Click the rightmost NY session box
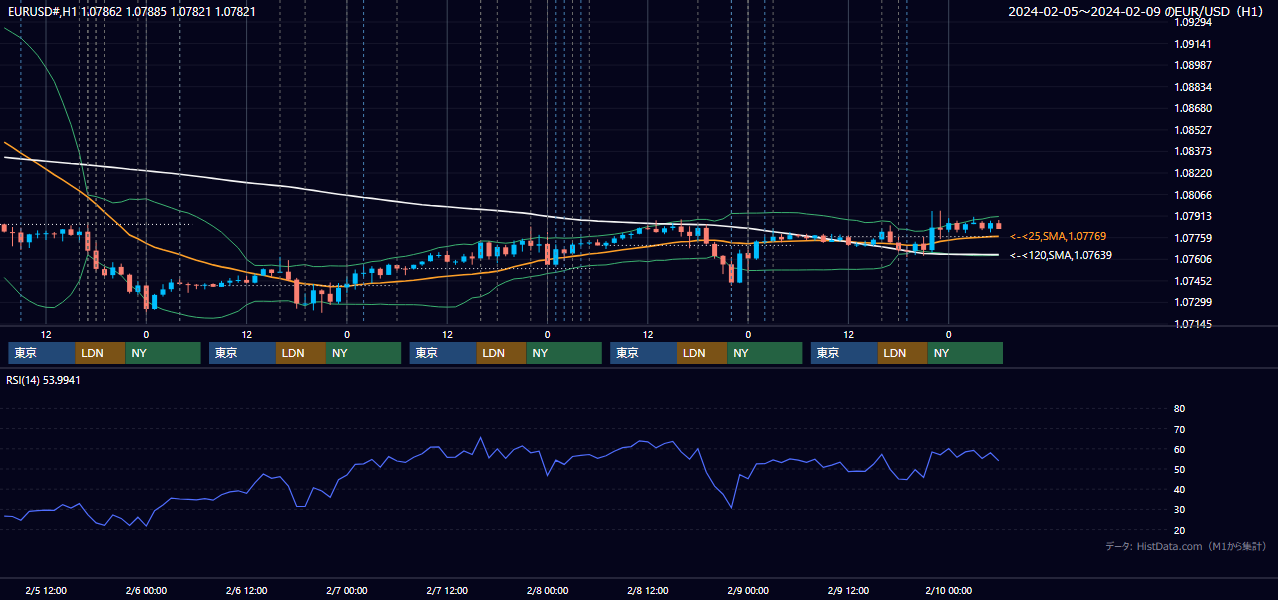1278x600 pixels. pyautogui.click(x=965, y=353)
